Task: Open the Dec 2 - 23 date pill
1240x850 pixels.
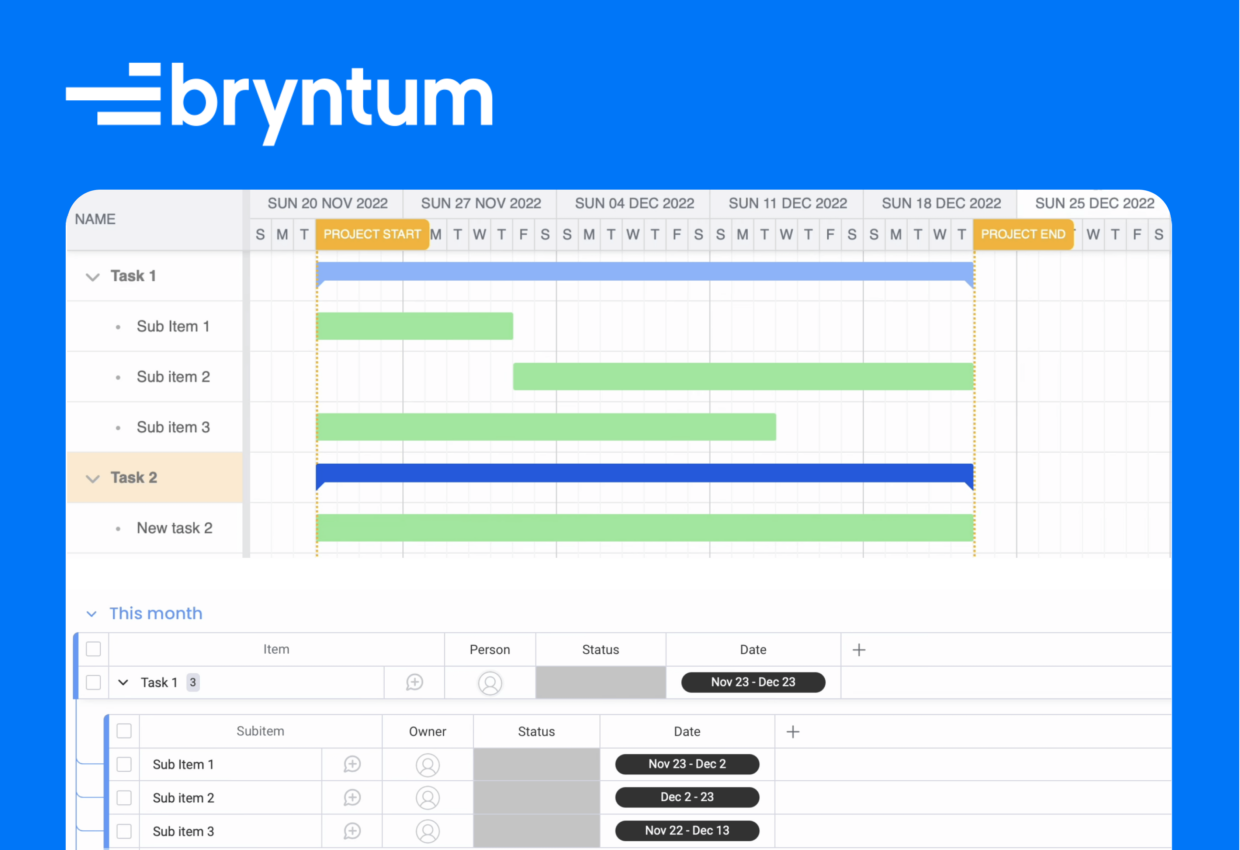Action: 687,798
